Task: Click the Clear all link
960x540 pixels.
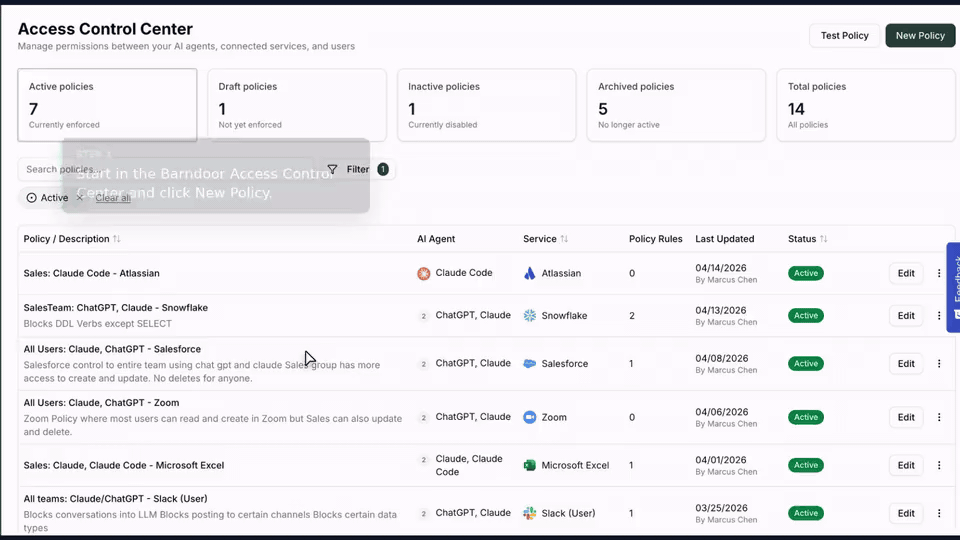Action: point(113,198)
